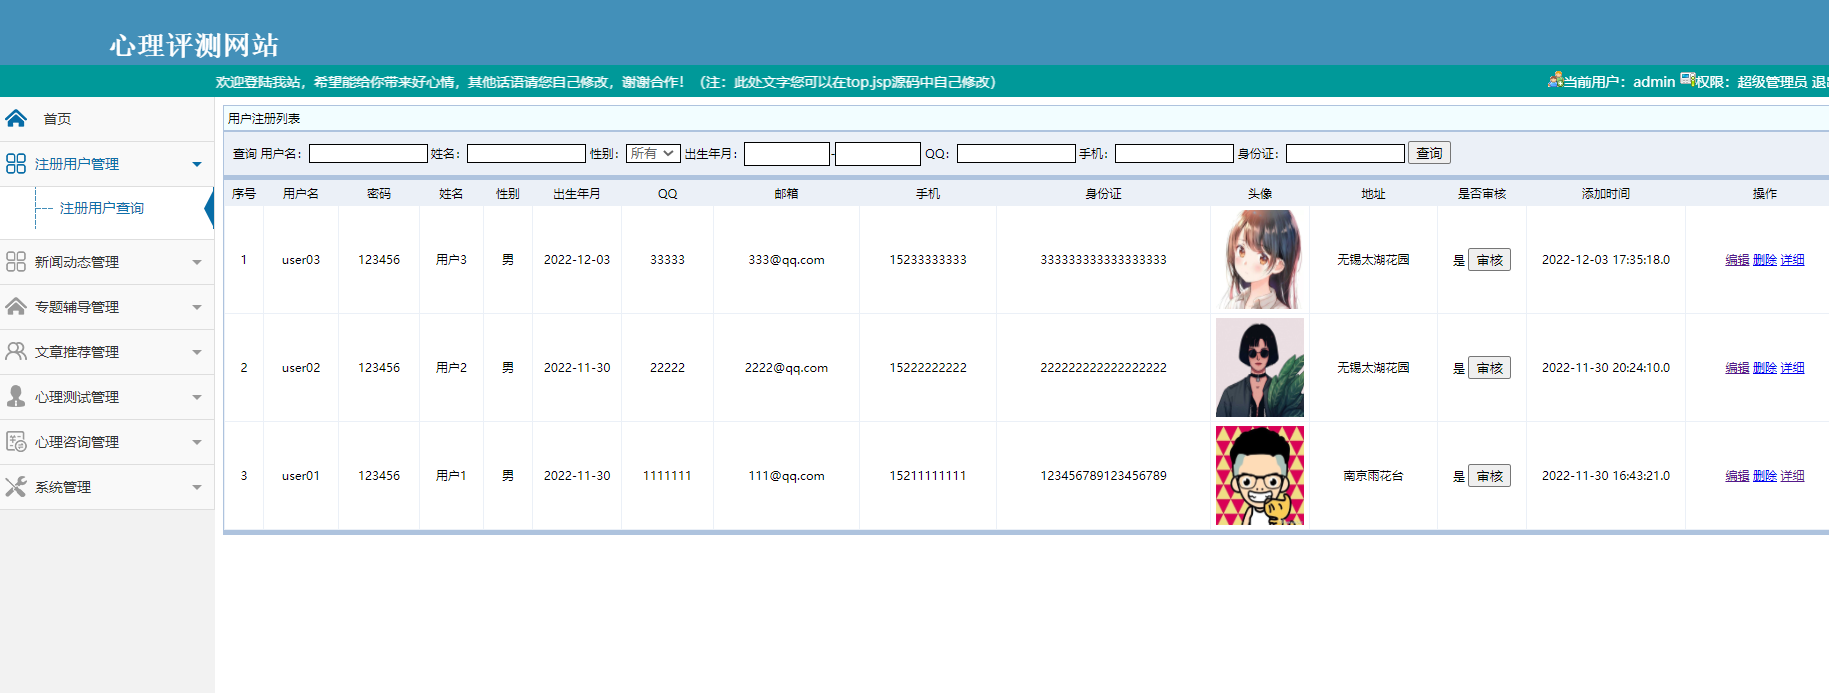Click the home icon in sidebar

click(x=16, y=119)
